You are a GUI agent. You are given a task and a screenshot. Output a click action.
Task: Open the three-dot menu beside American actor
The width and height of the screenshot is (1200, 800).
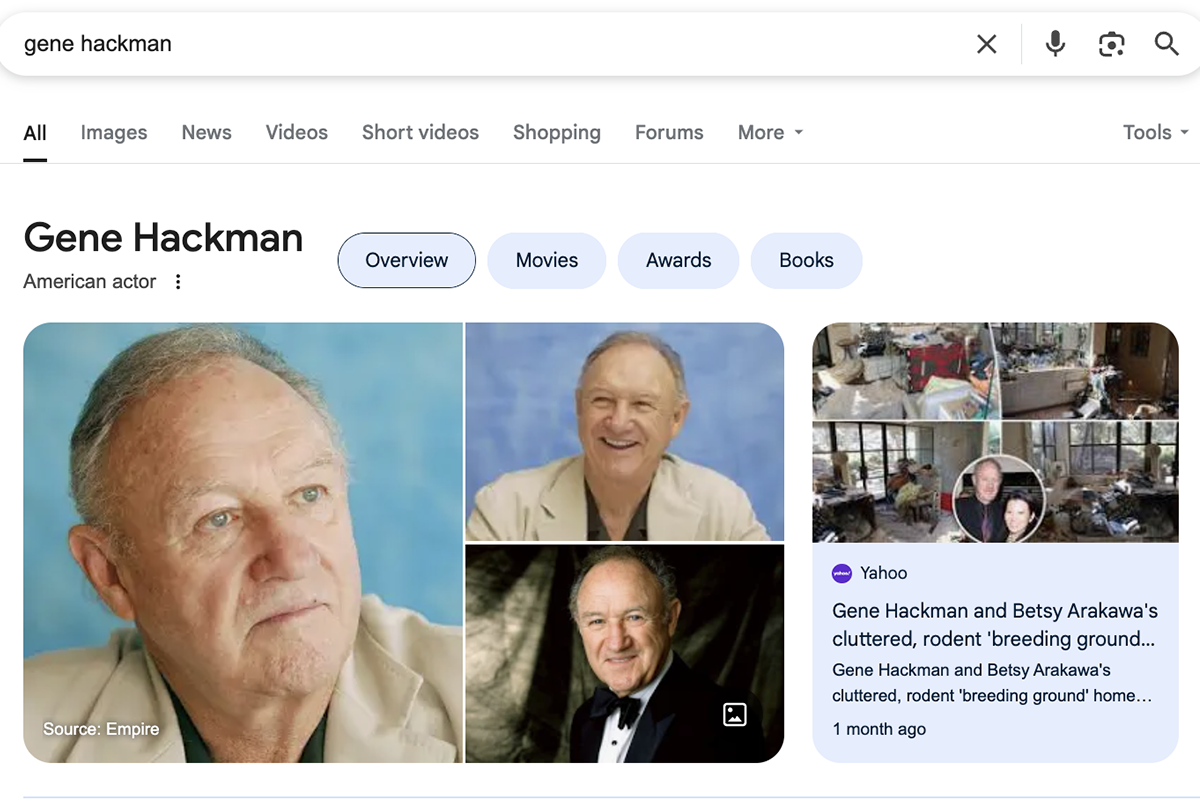pos(178,282)
